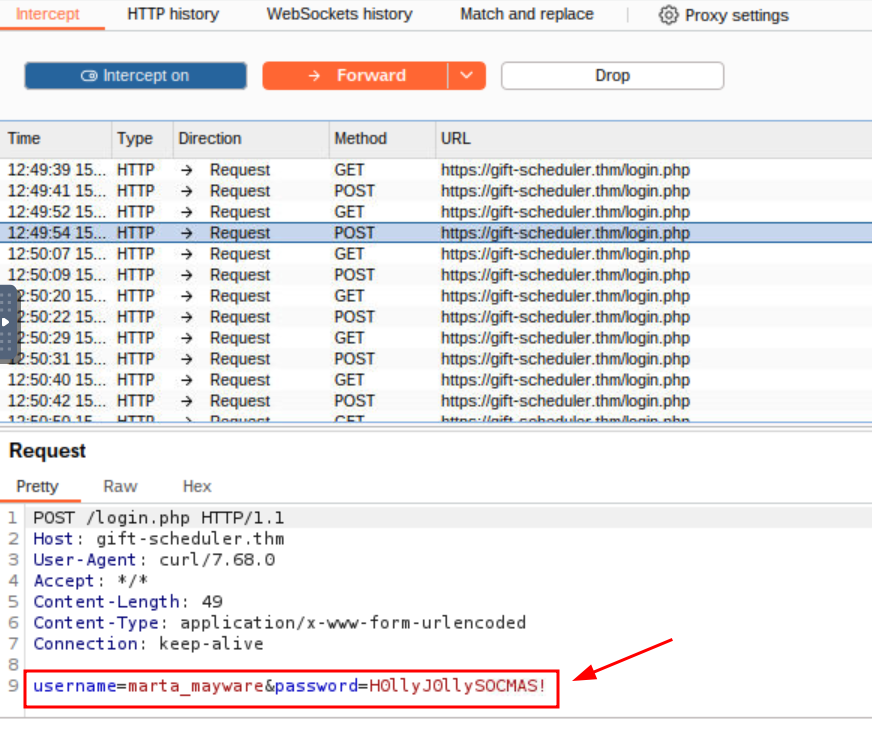Click the Content-Length 49 line
Viewport: 872px width, 730px height.
(128, 602)
